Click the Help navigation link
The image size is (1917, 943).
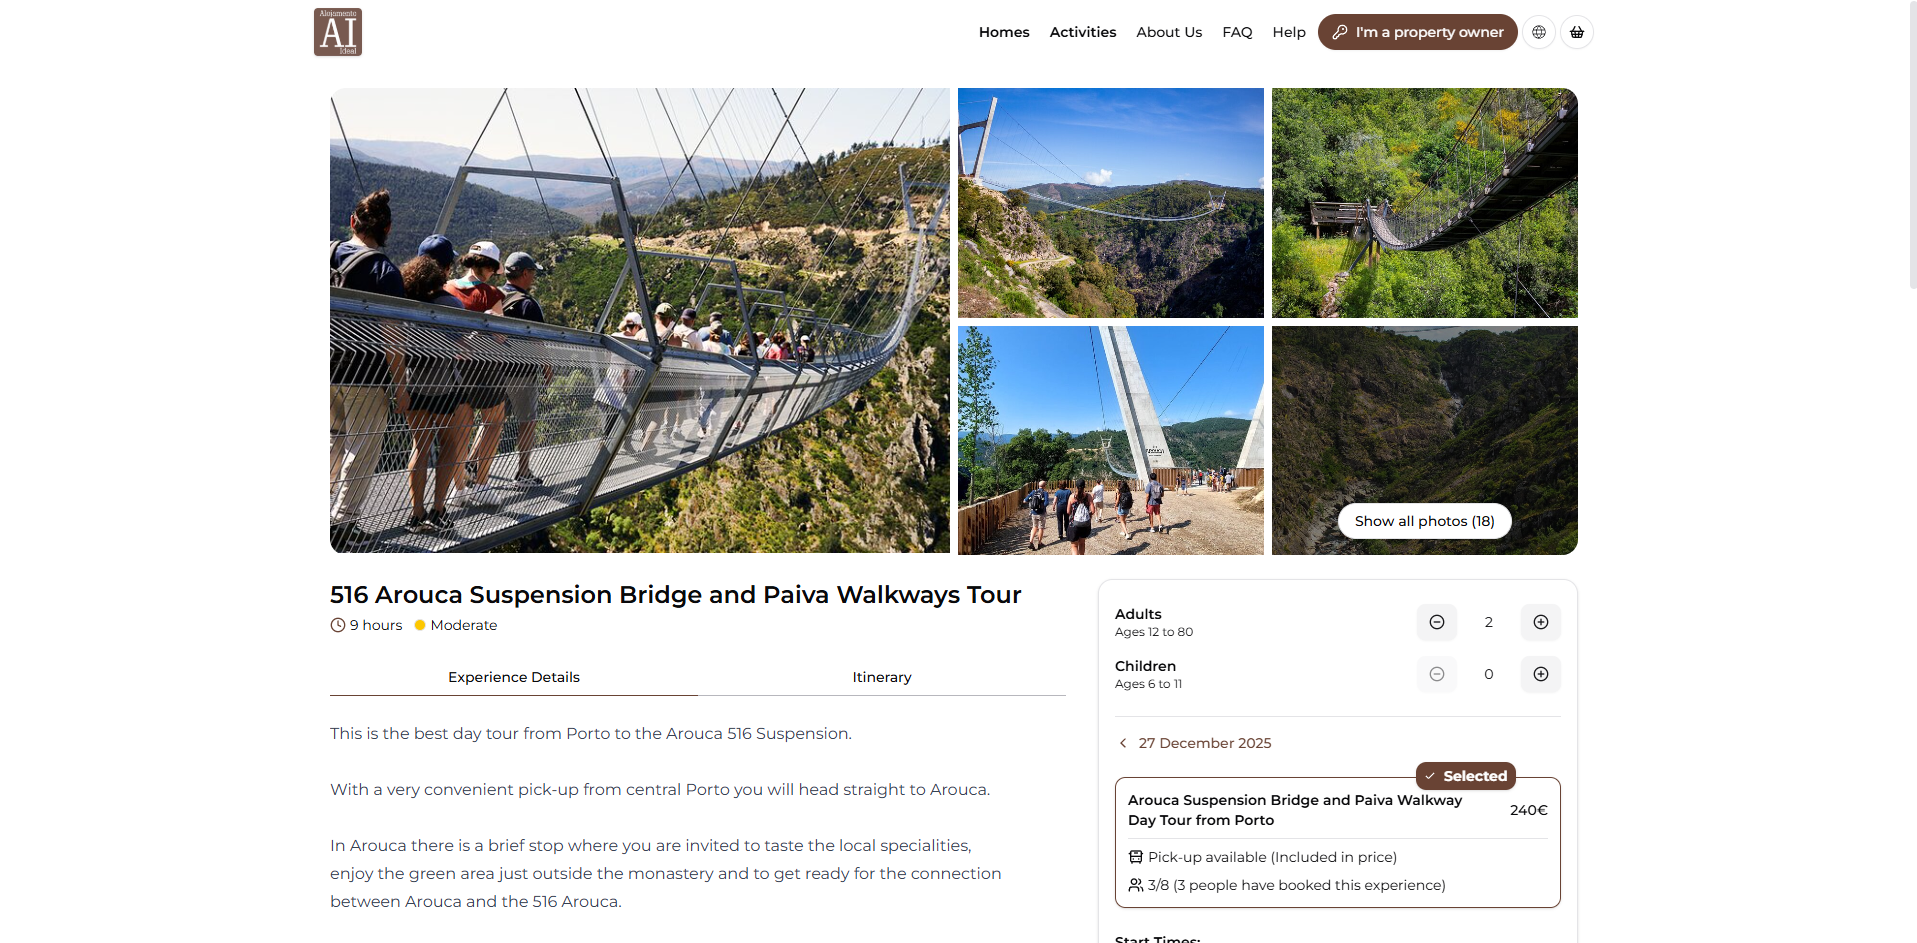pos(1289,32)
